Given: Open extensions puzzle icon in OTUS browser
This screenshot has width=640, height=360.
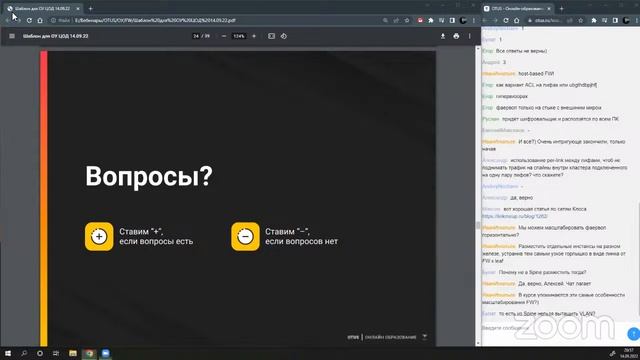Looking at the screenshot, I should click(x=594, y=20).
